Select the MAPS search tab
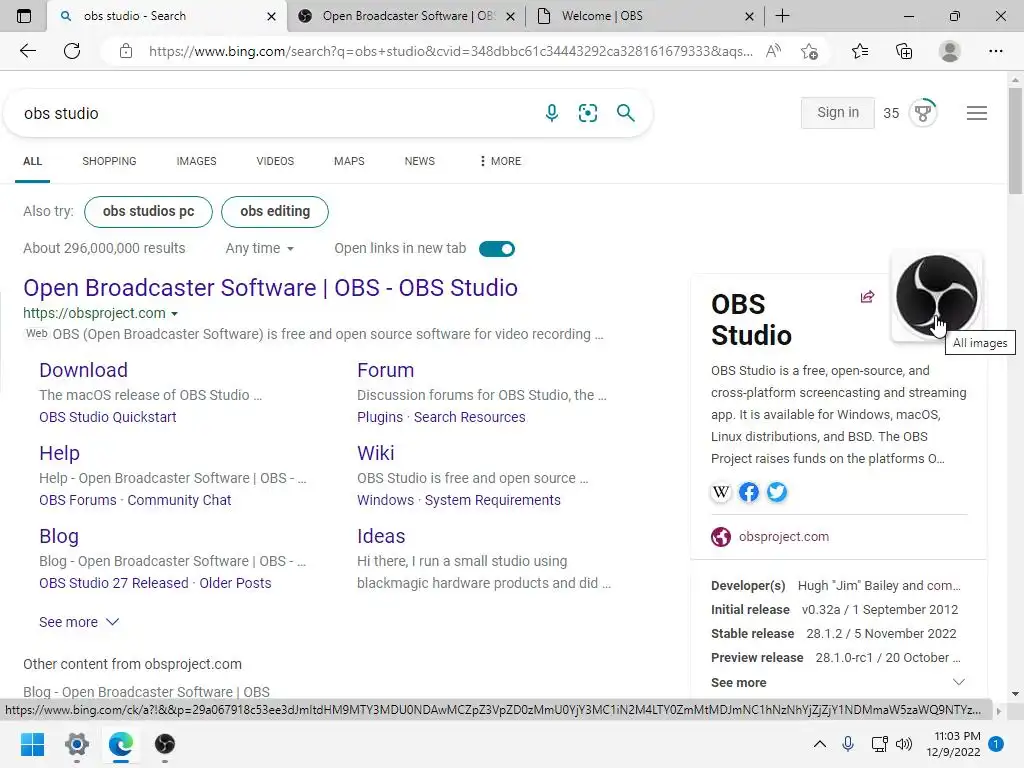Screen dimensions: 1024x768 coord(349,161)
